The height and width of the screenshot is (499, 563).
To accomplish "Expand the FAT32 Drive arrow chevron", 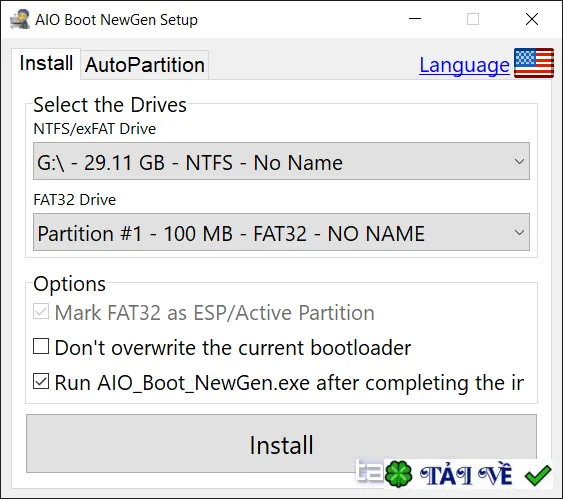I will coord(519,233).
